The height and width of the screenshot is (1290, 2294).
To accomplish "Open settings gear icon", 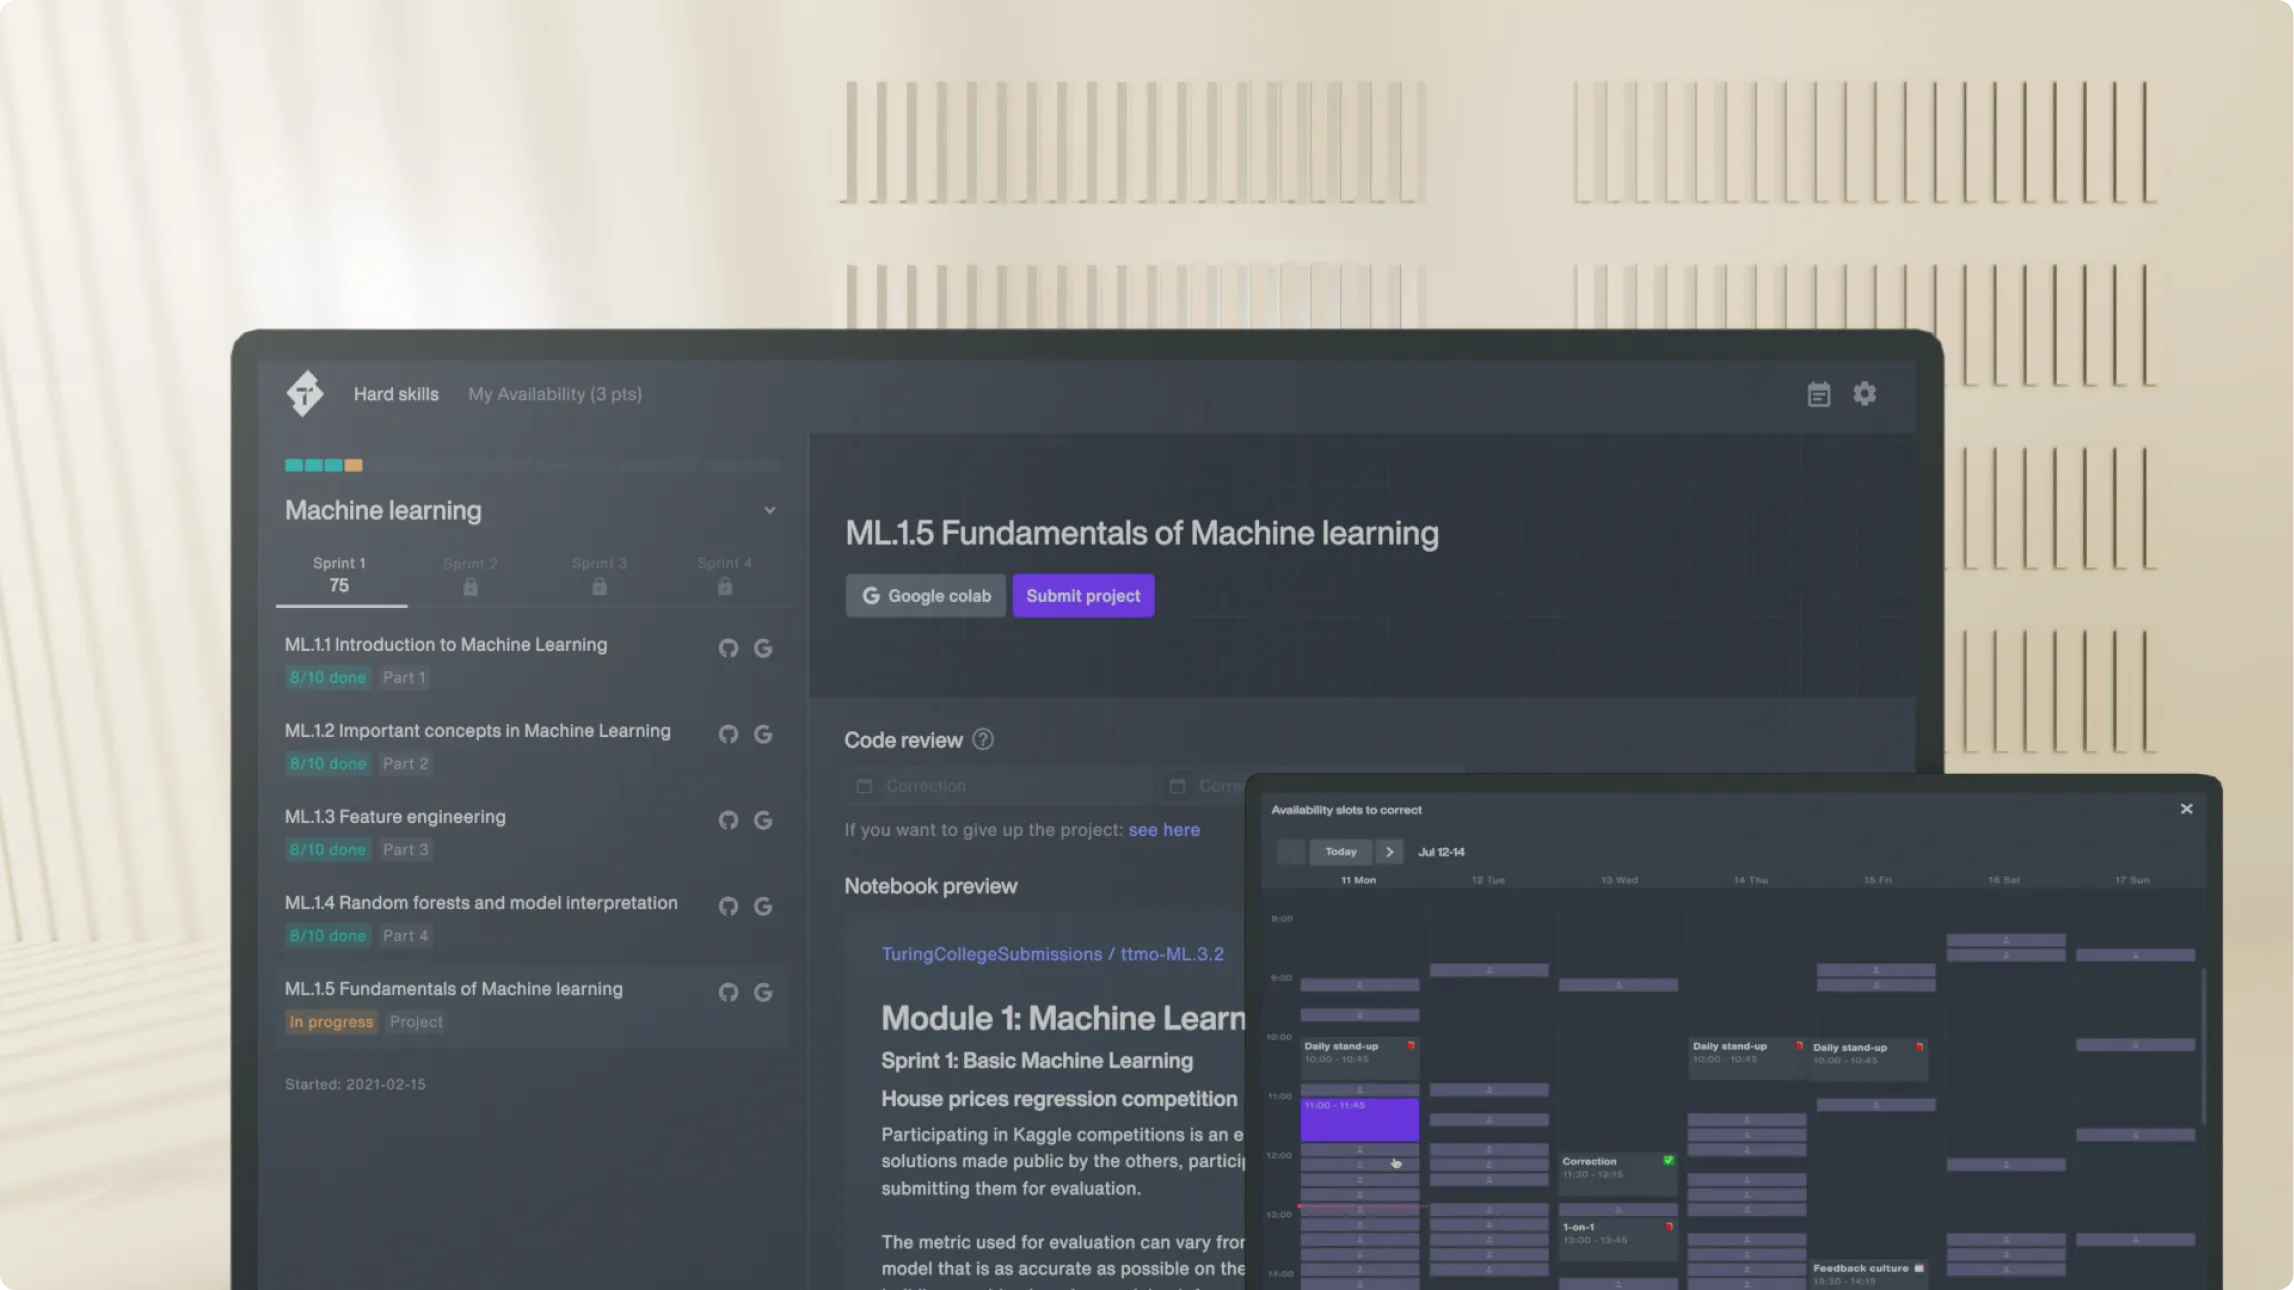I will 1864,394.
